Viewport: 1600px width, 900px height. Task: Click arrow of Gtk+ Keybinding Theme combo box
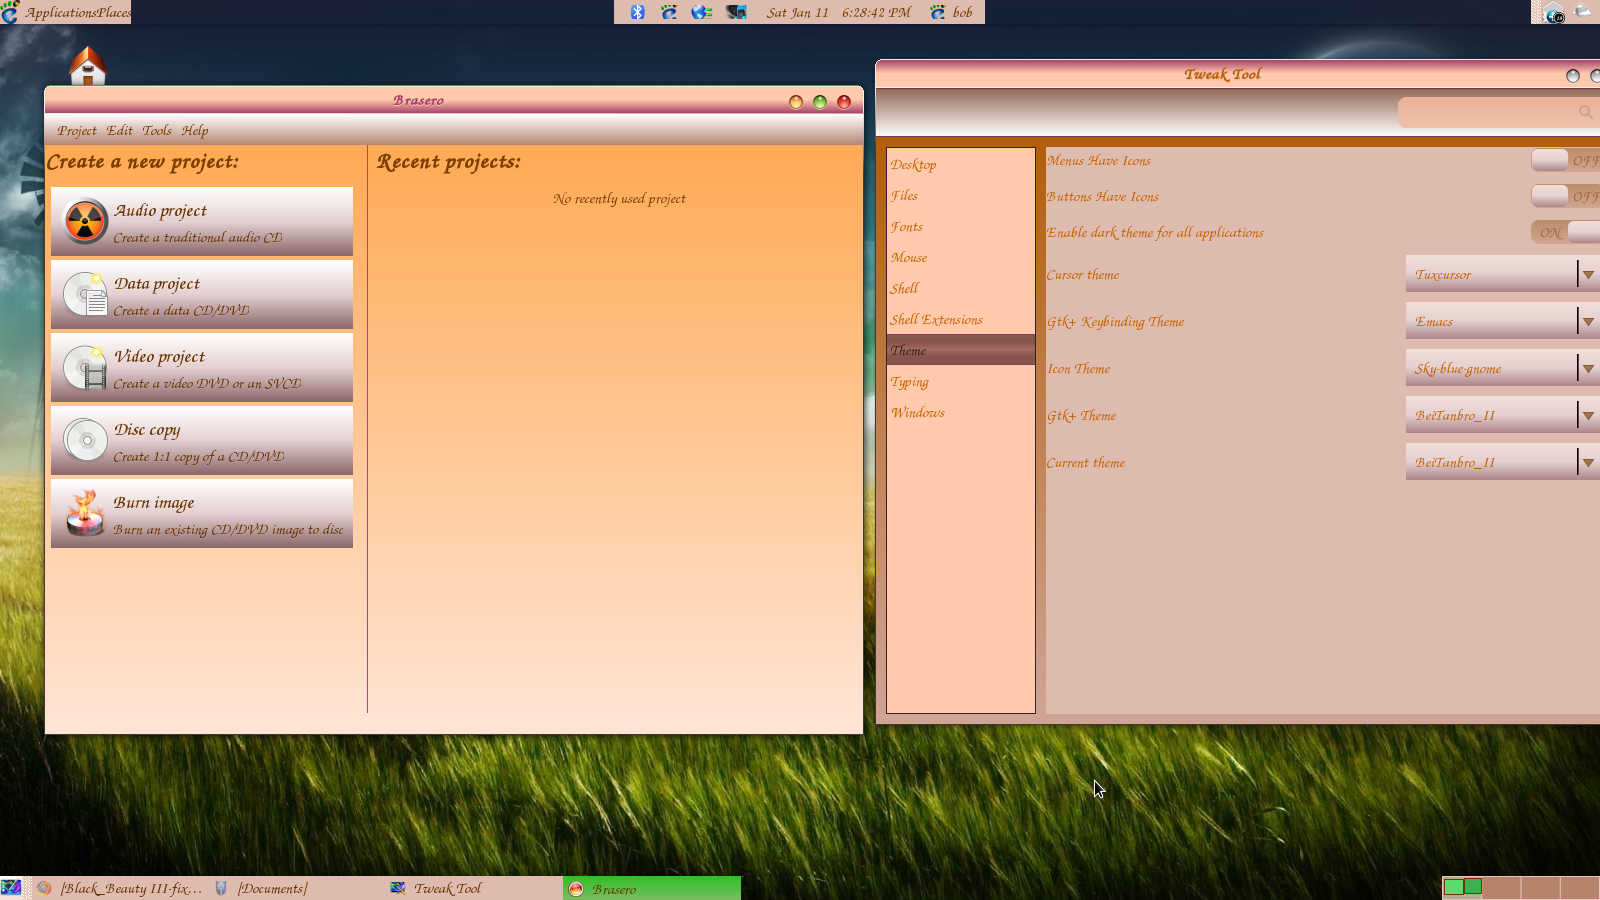1588,321
